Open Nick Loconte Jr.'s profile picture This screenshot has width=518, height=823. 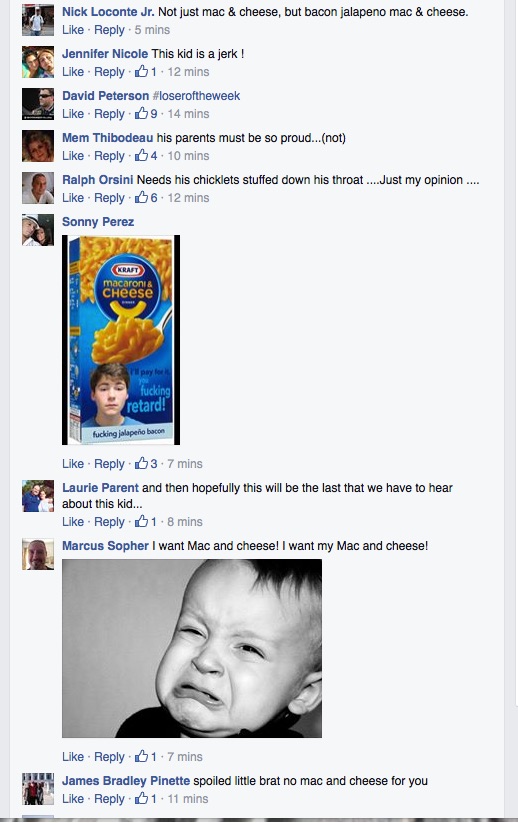point(38,20)
